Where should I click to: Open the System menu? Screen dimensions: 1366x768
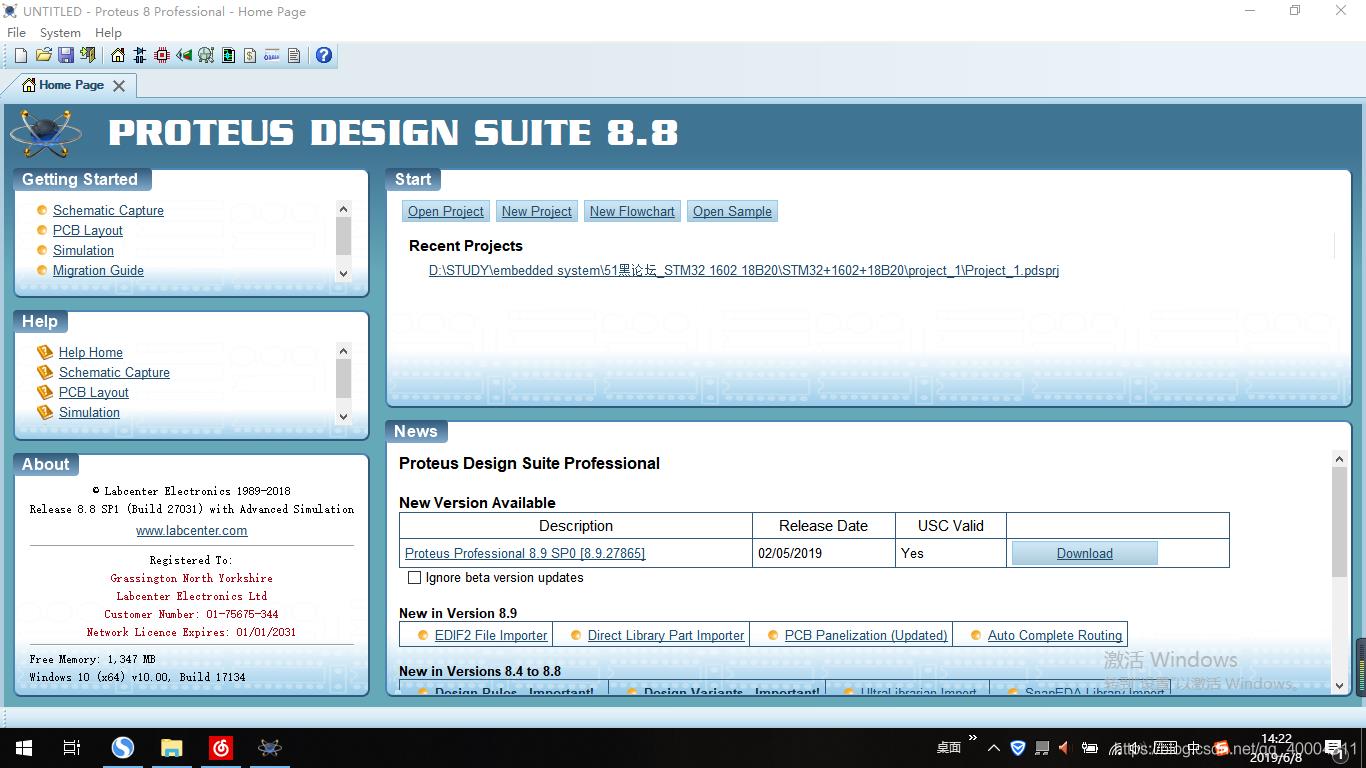(60, 32)
